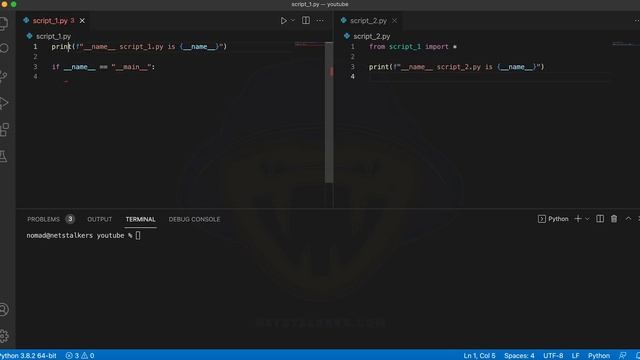Click line 3 print statement in script_2.py
The width and height of the screenshot is (640, 360).
456,67
